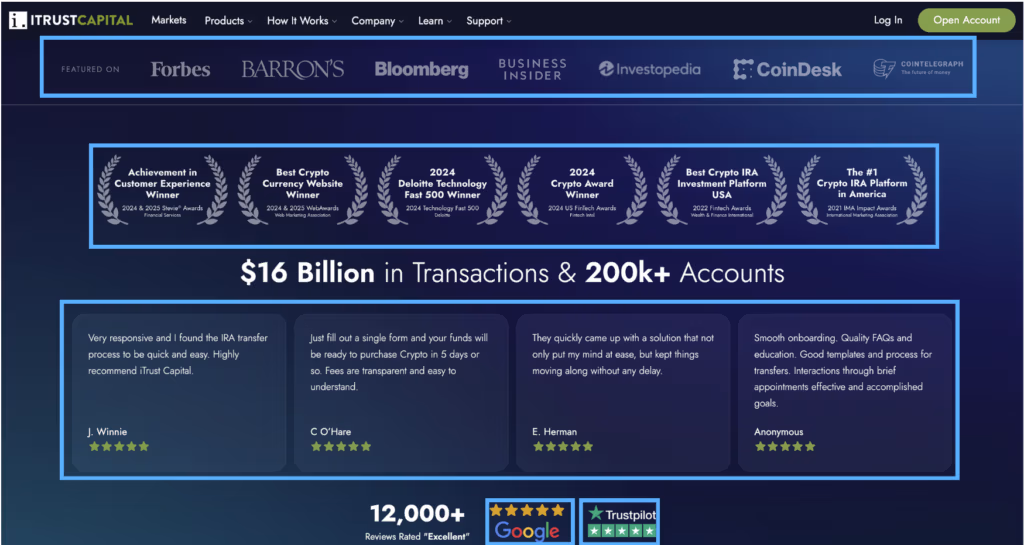Open the Support dropdown menu
The width and height of the screenshot is (1024, 545).
pyautogui.click(x=488, y=21)
